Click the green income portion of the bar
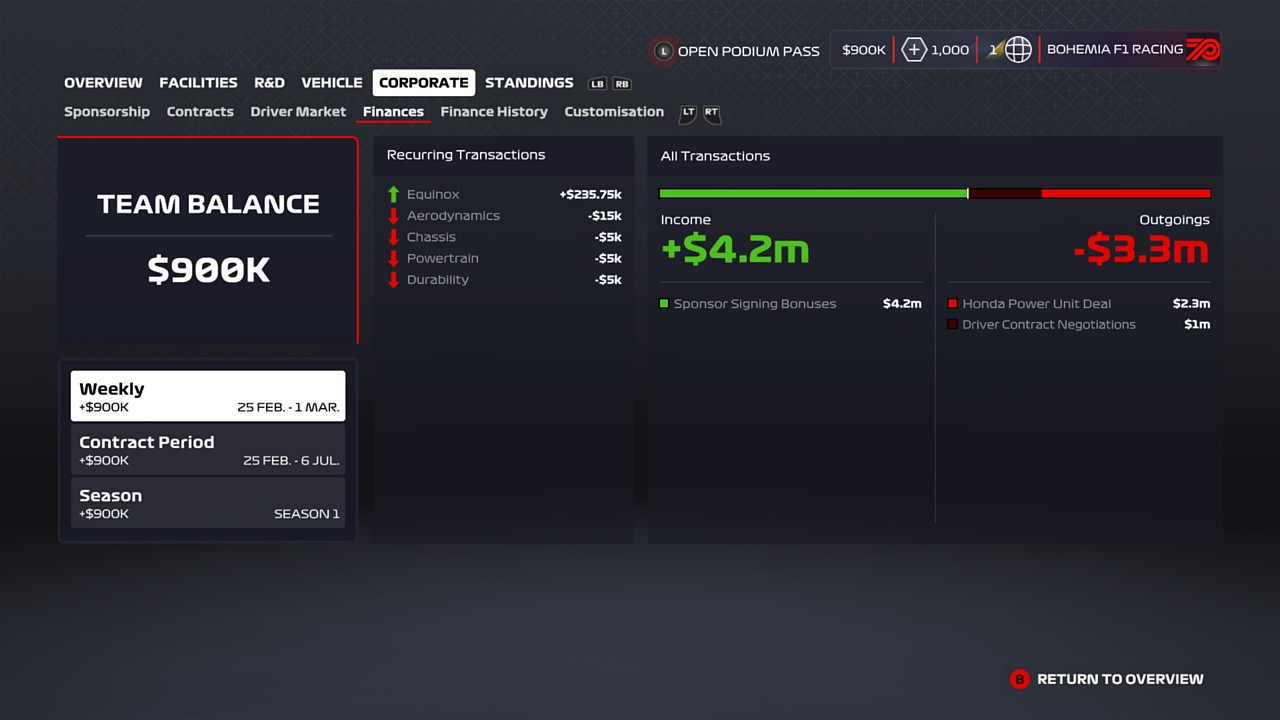1280x720 pixels. pos(812,193)
